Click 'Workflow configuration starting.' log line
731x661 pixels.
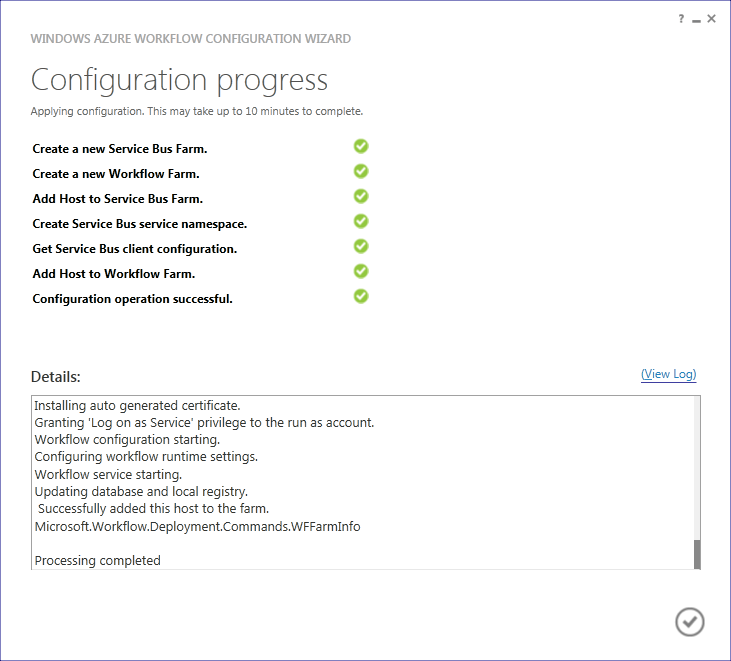[127, 440]
